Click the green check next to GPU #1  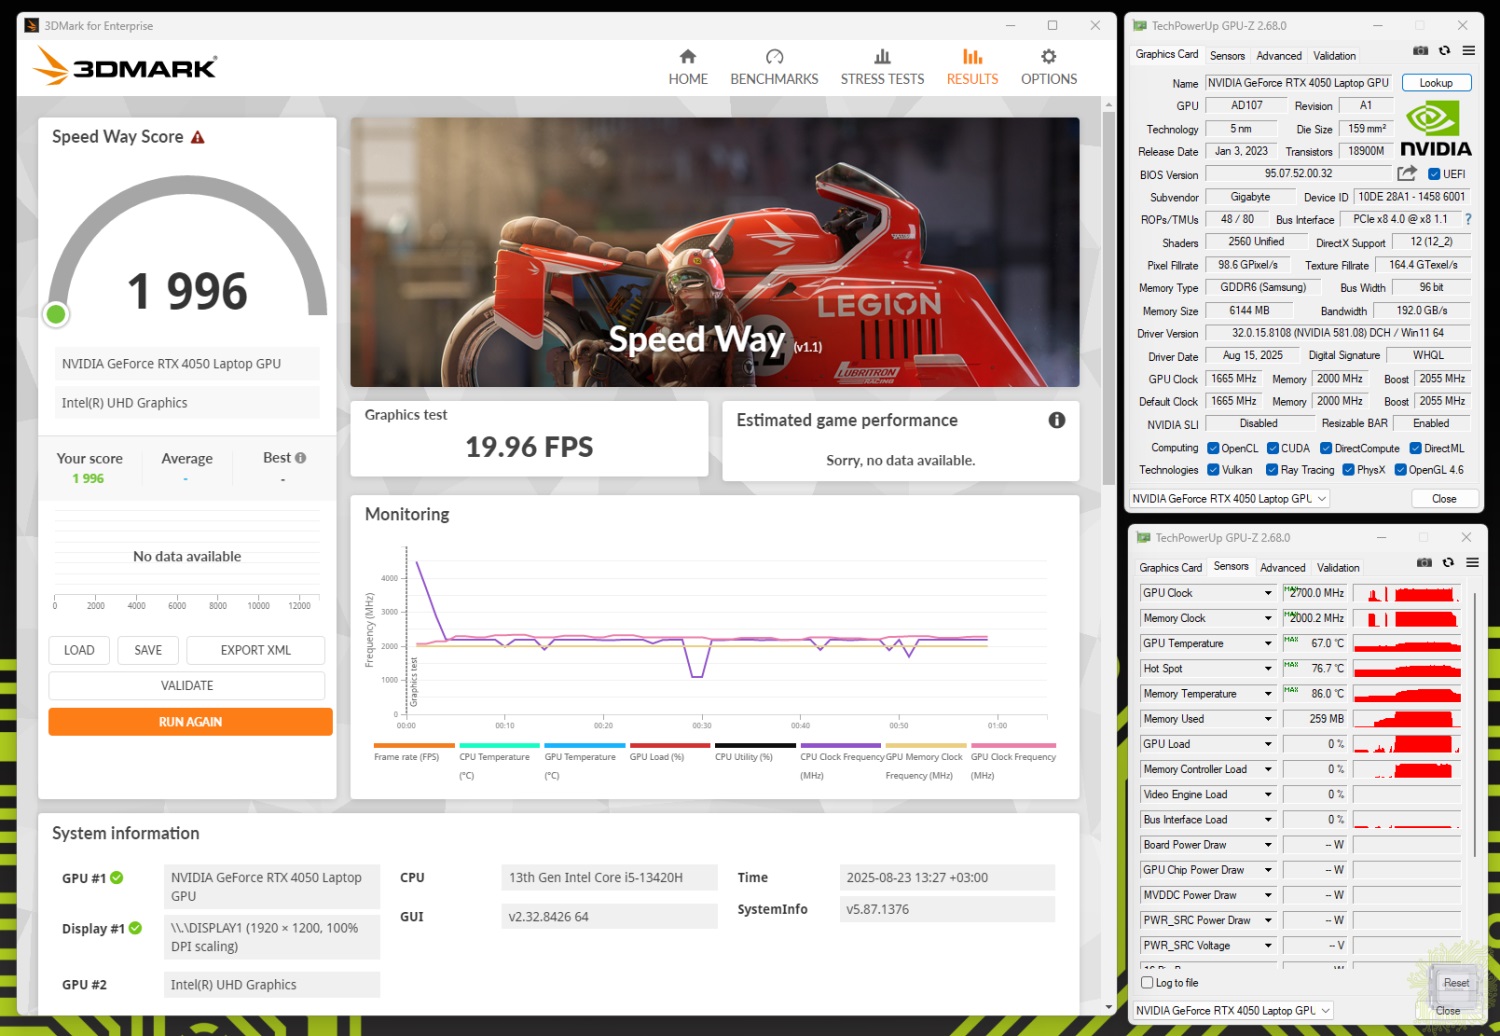click(117, 877)
